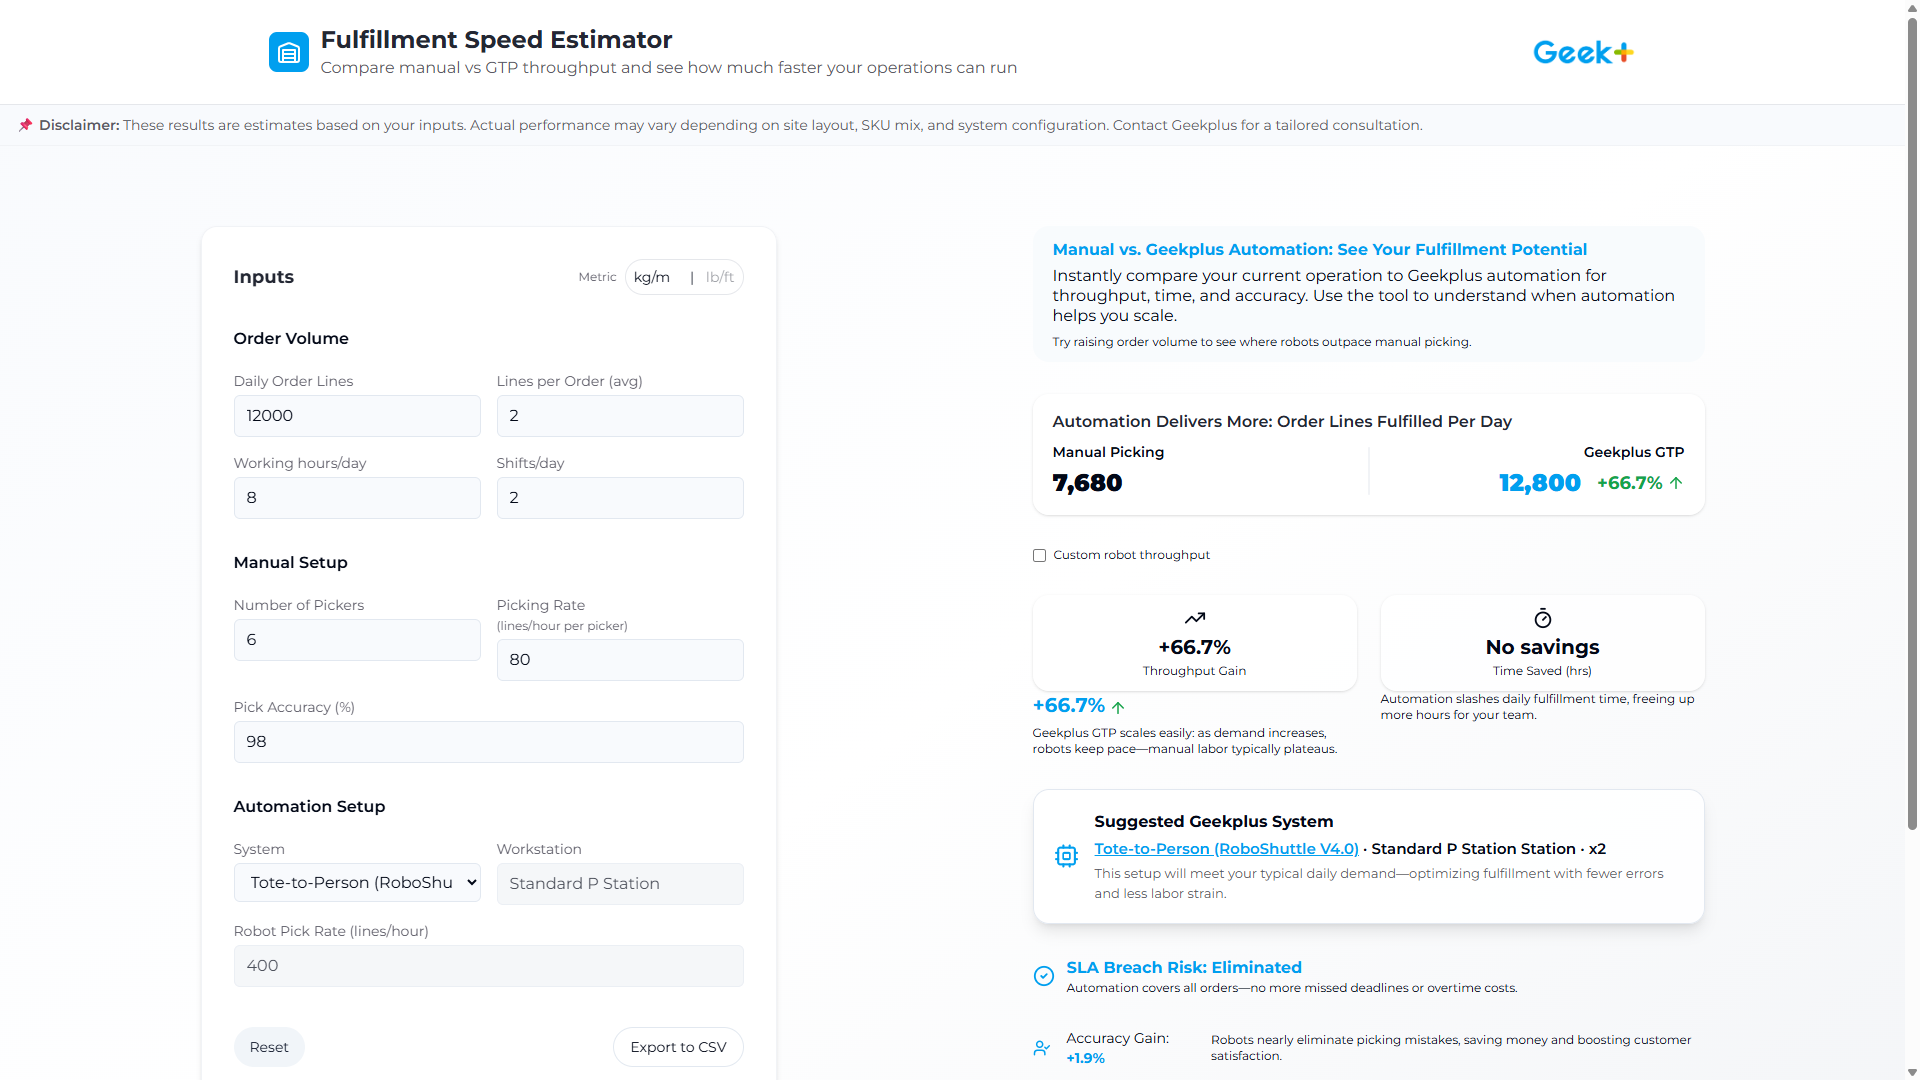Viewport: 1920px width, 1080px height.
Task: Click the person icon next to Accuracy Gain
Action: (x=1042, y=1047)
